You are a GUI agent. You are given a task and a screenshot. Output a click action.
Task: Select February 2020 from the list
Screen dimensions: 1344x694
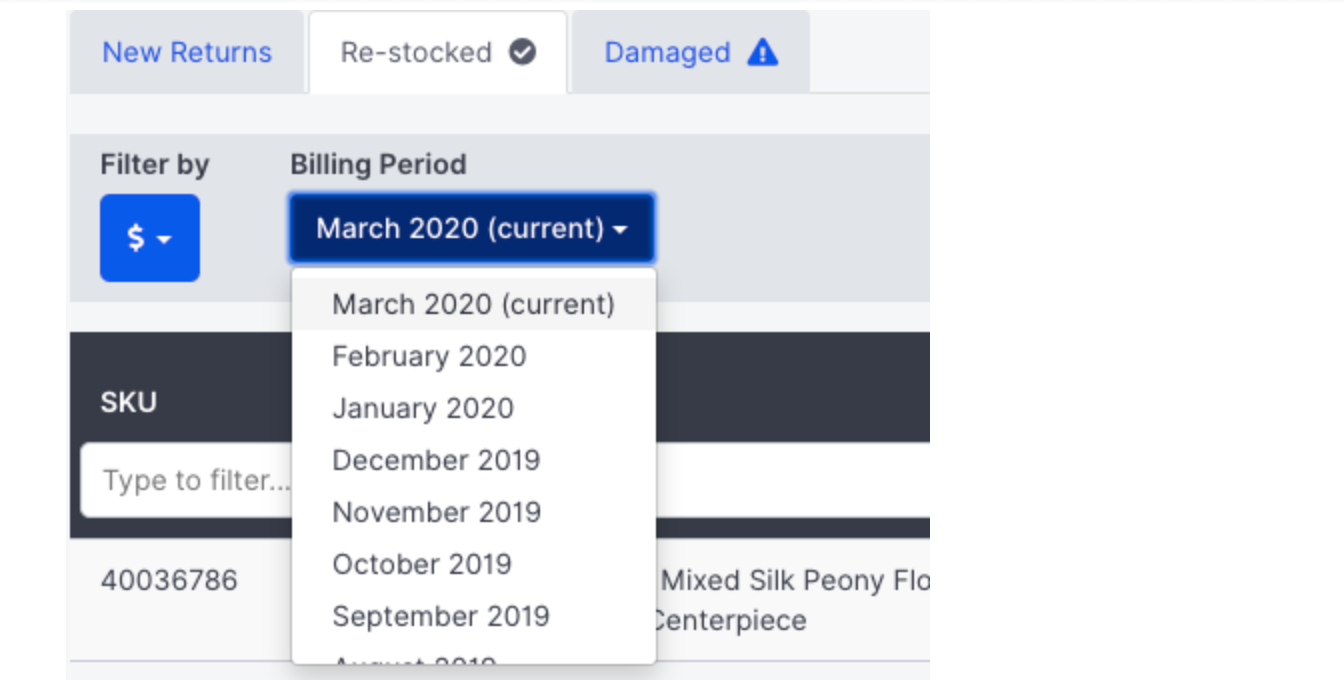click(x=429, y=356)
